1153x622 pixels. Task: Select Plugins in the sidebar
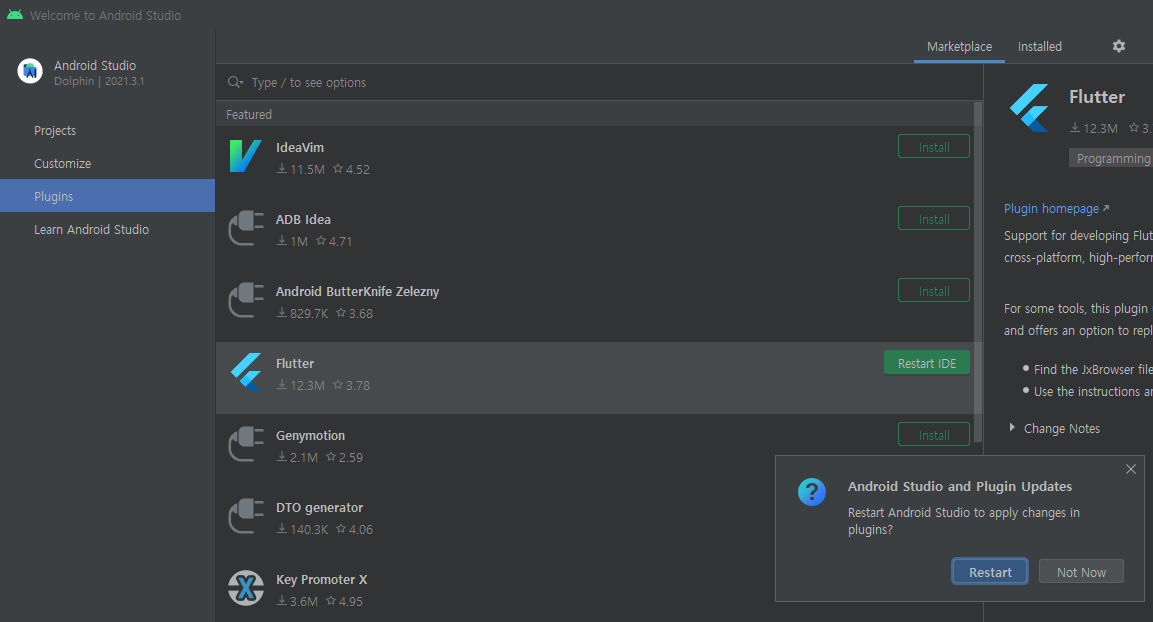(x=107, y=196)
